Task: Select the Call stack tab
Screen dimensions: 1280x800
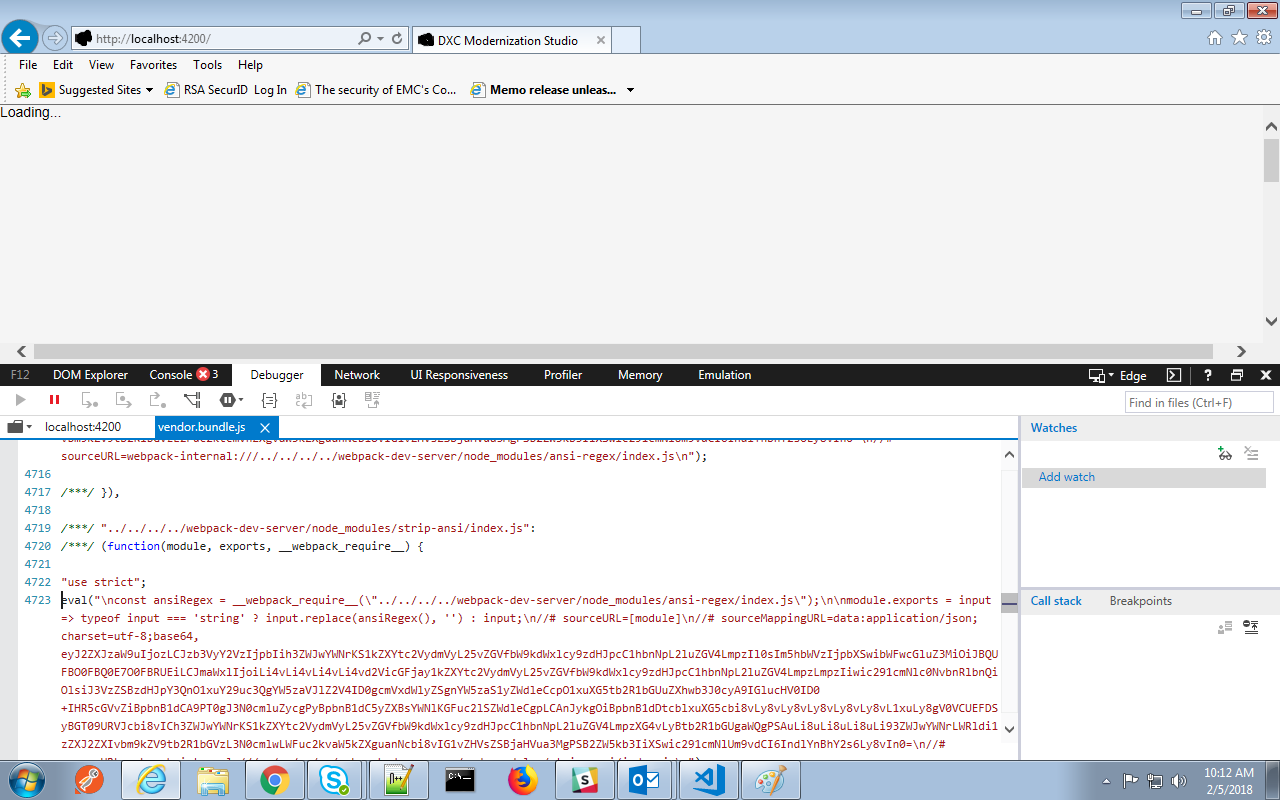Action: (x=1056, y=601)
